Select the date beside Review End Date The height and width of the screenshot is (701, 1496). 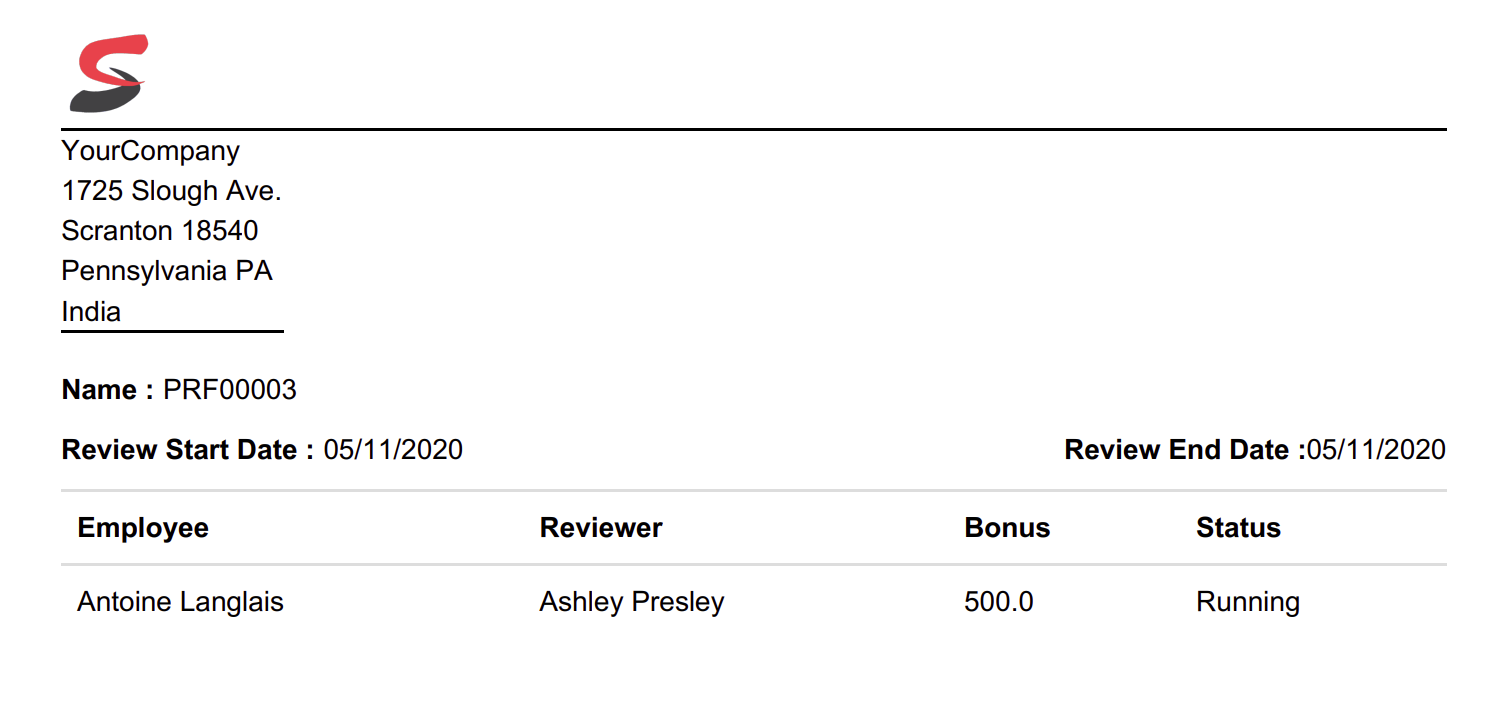1376,450
